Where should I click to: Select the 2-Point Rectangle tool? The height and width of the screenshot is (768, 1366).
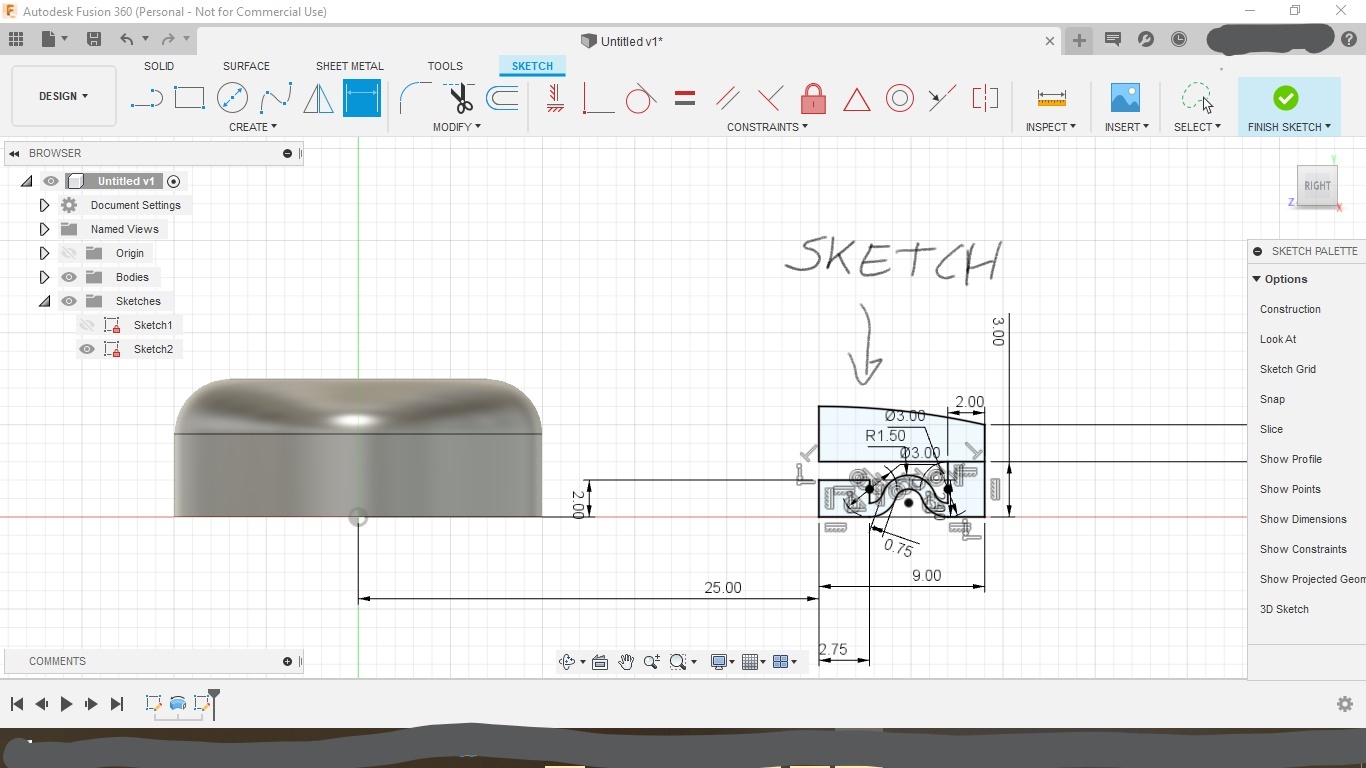coord(189,98)
